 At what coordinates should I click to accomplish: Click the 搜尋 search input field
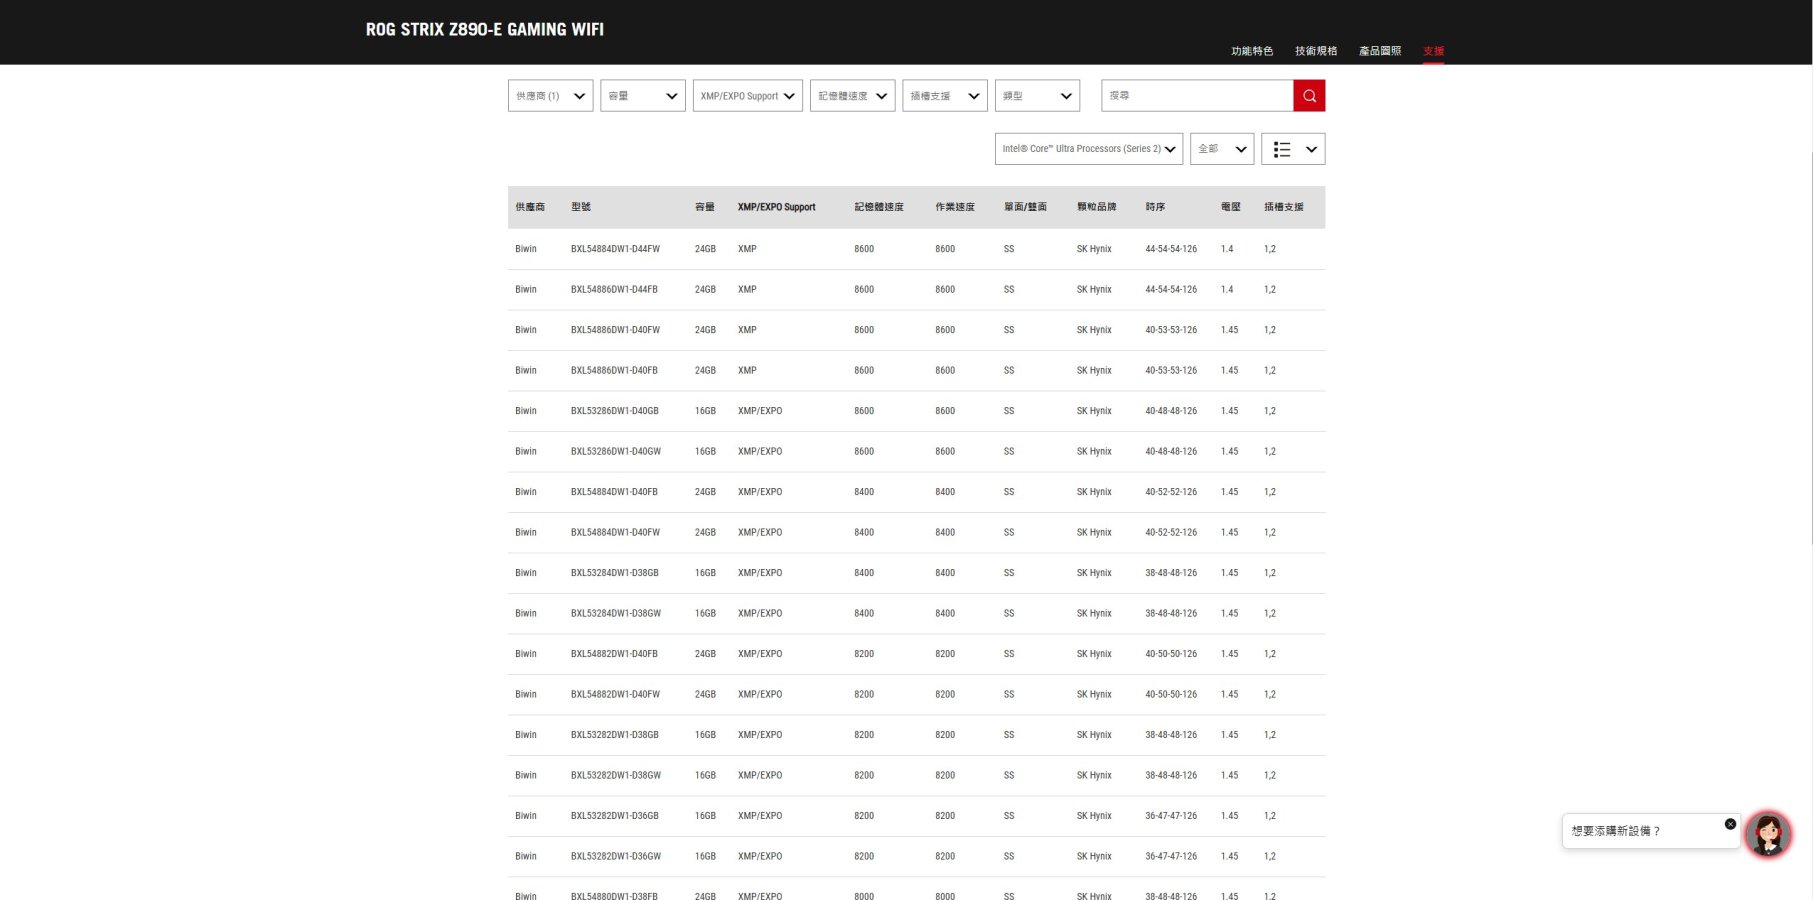pyautogui.click(x=1197, y=96)
